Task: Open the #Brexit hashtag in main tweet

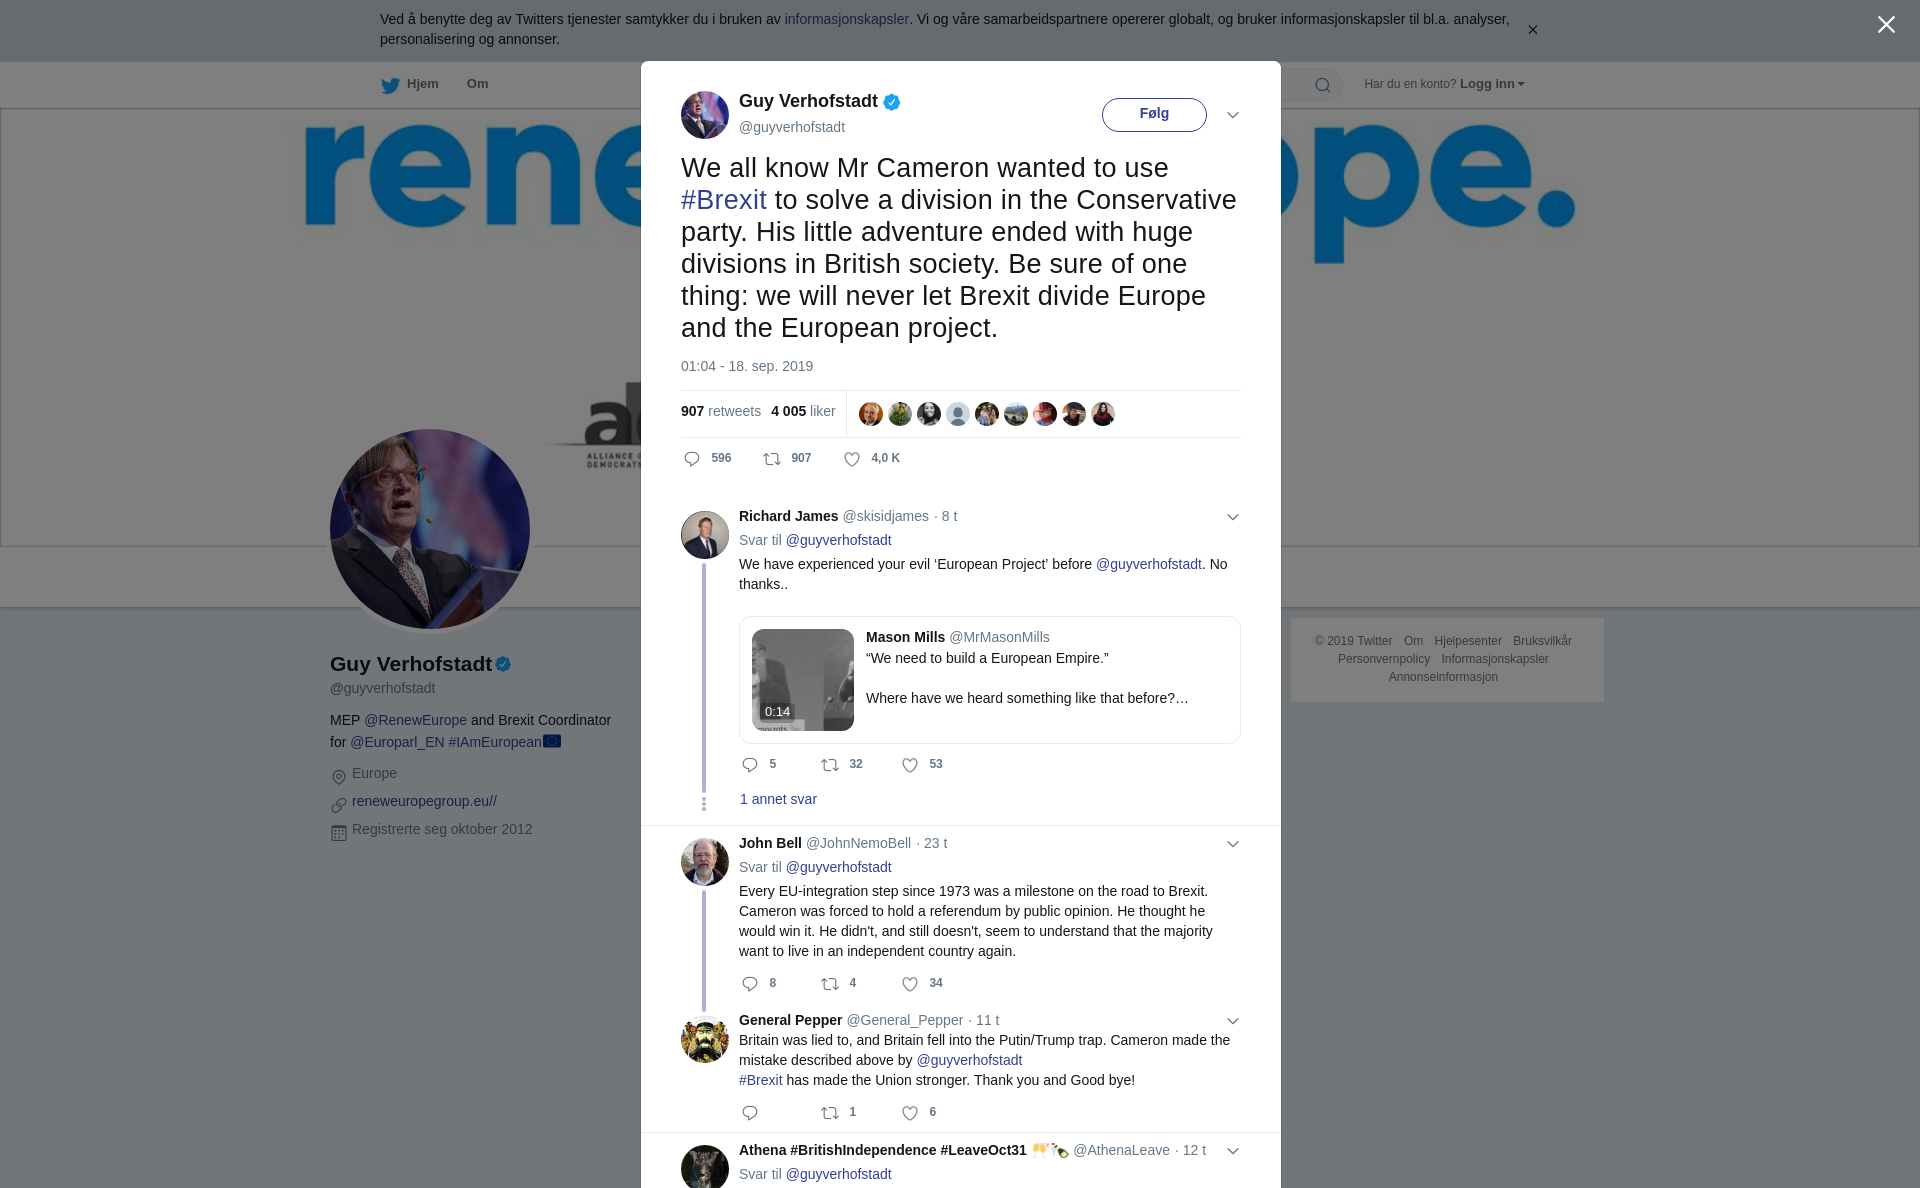Action: 724,200
